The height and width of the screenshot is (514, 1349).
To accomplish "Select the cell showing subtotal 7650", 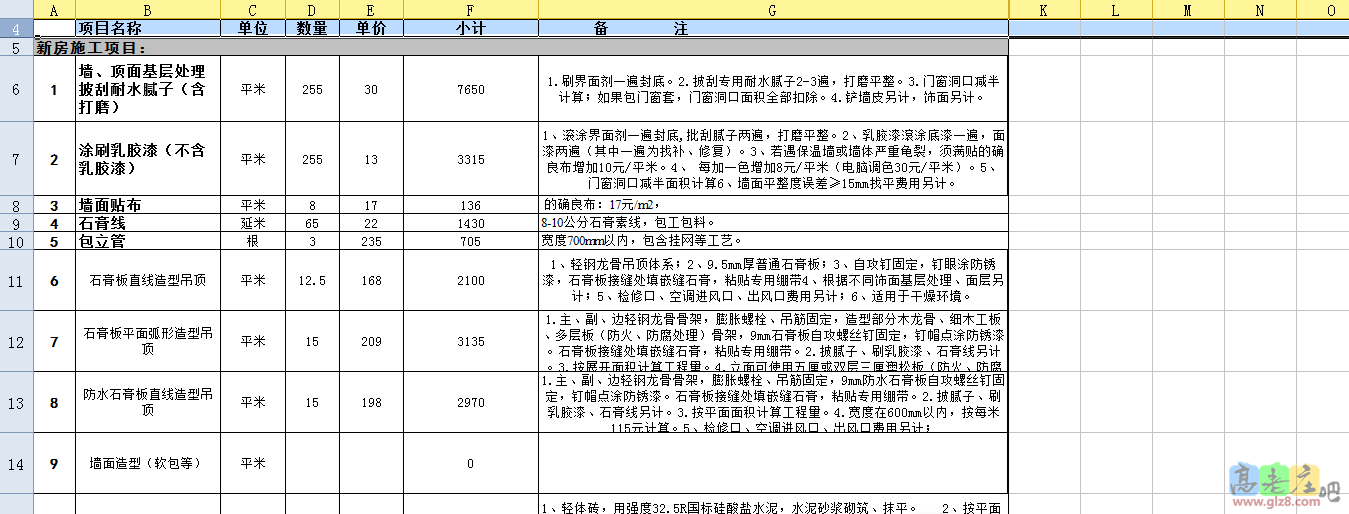I will [x=470, y=89].
